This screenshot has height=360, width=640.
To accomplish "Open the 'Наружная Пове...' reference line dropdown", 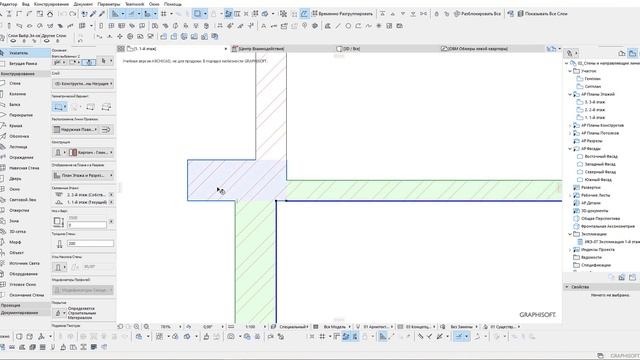I will pyautogui.click(x=76, y=129).
